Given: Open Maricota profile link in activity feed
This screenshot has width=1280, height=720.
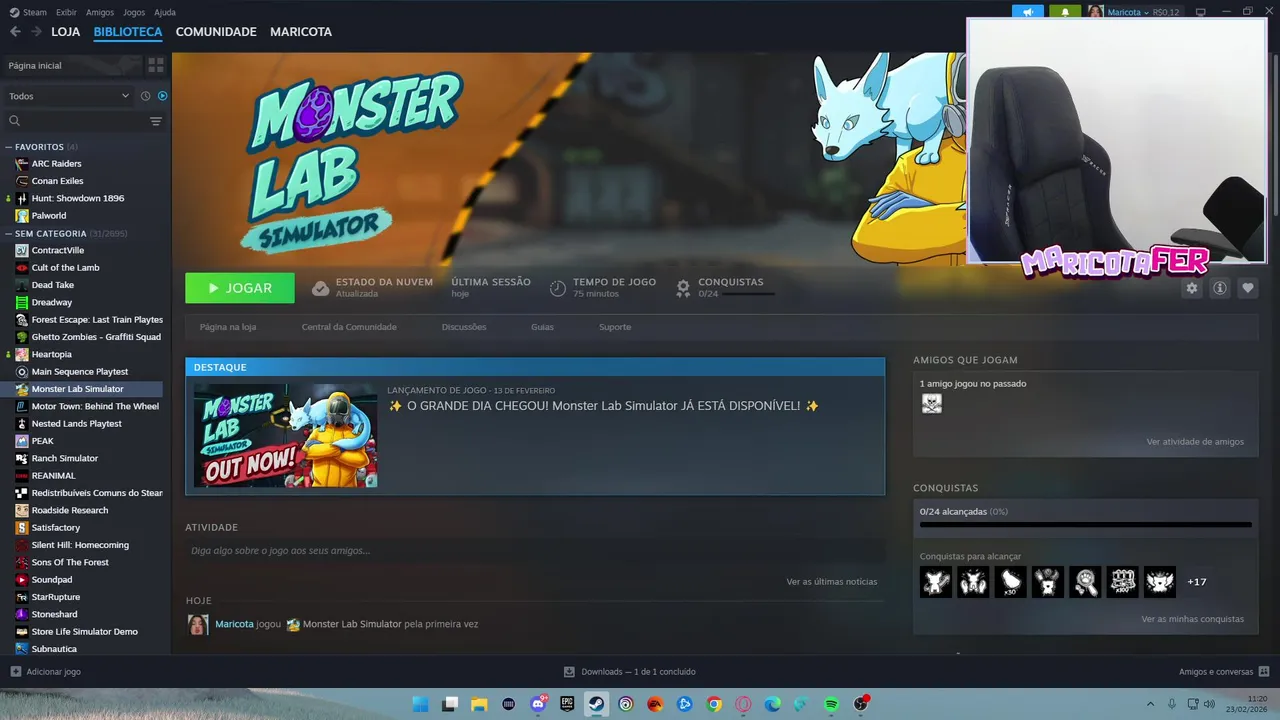Looking at the screenshot, I should (x=234, y=624).
